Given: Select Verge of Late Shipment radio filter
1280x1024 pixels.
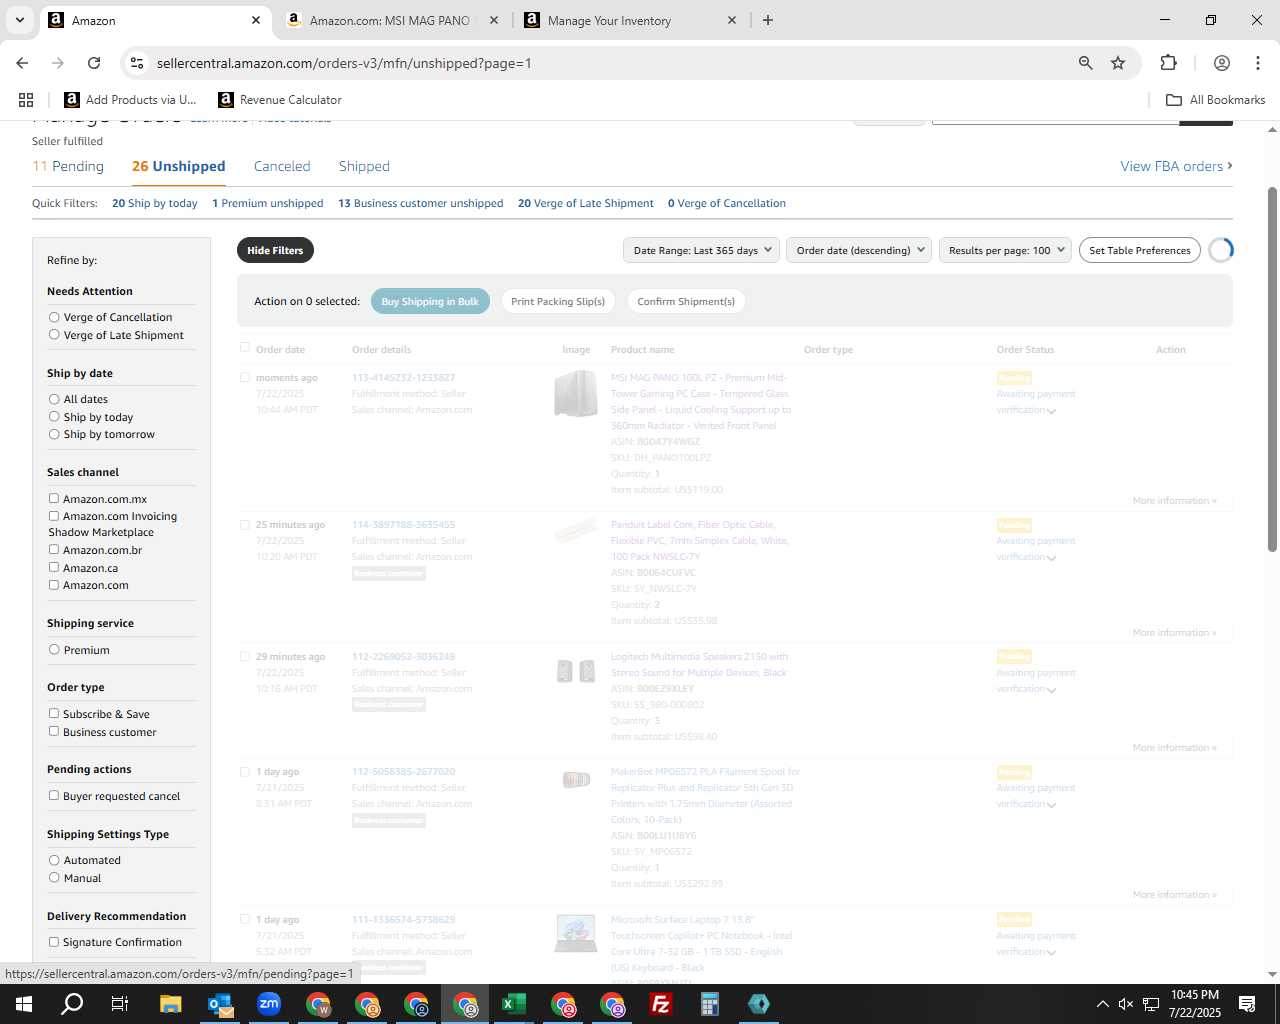Looking at the screenshot, I should (x=54, y=335).
